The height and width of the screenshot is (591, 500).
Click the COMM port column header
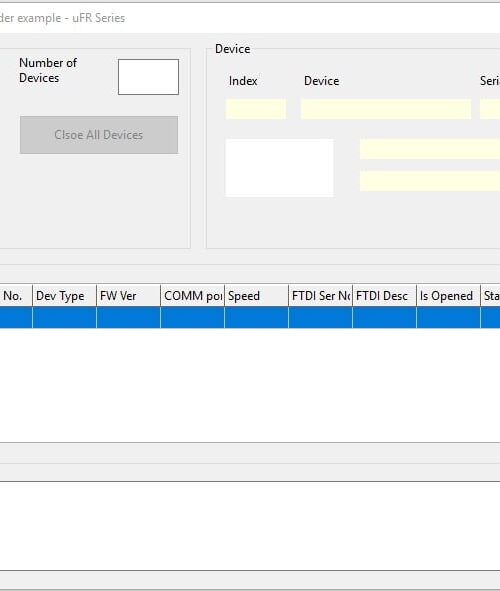point(193,296)
